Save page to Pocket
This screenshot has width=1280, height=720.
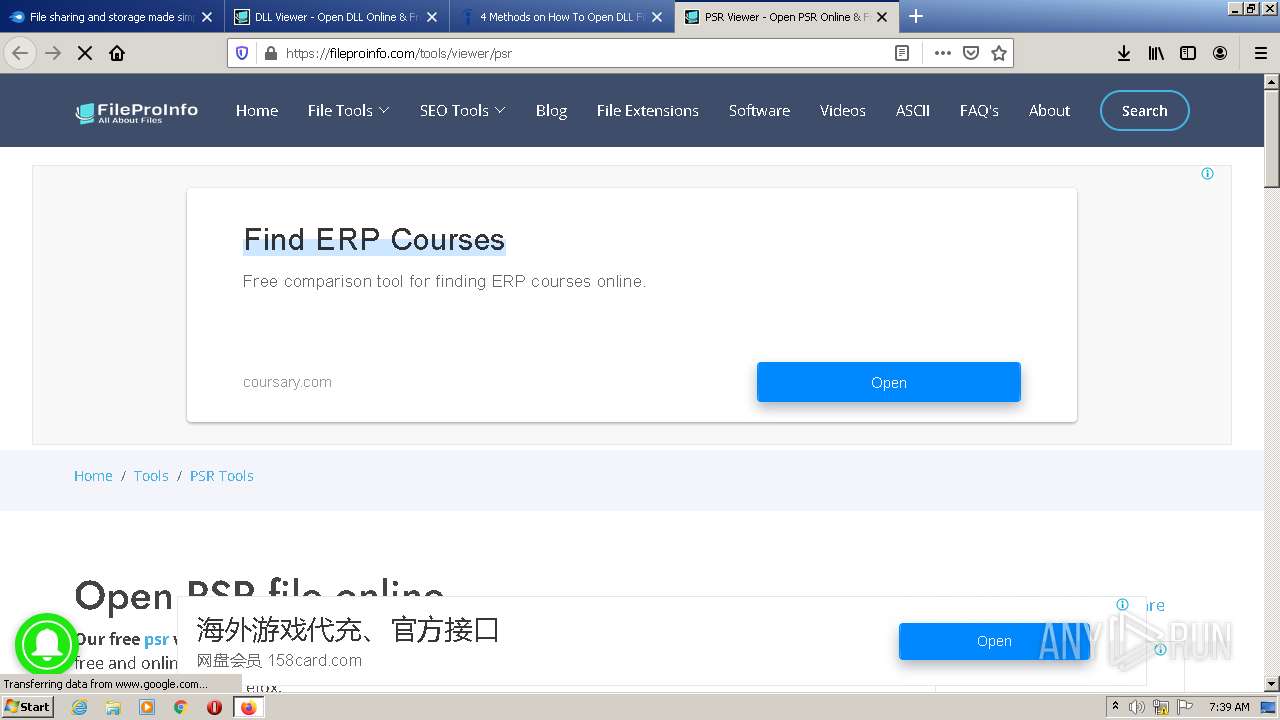tap(970, 53)
